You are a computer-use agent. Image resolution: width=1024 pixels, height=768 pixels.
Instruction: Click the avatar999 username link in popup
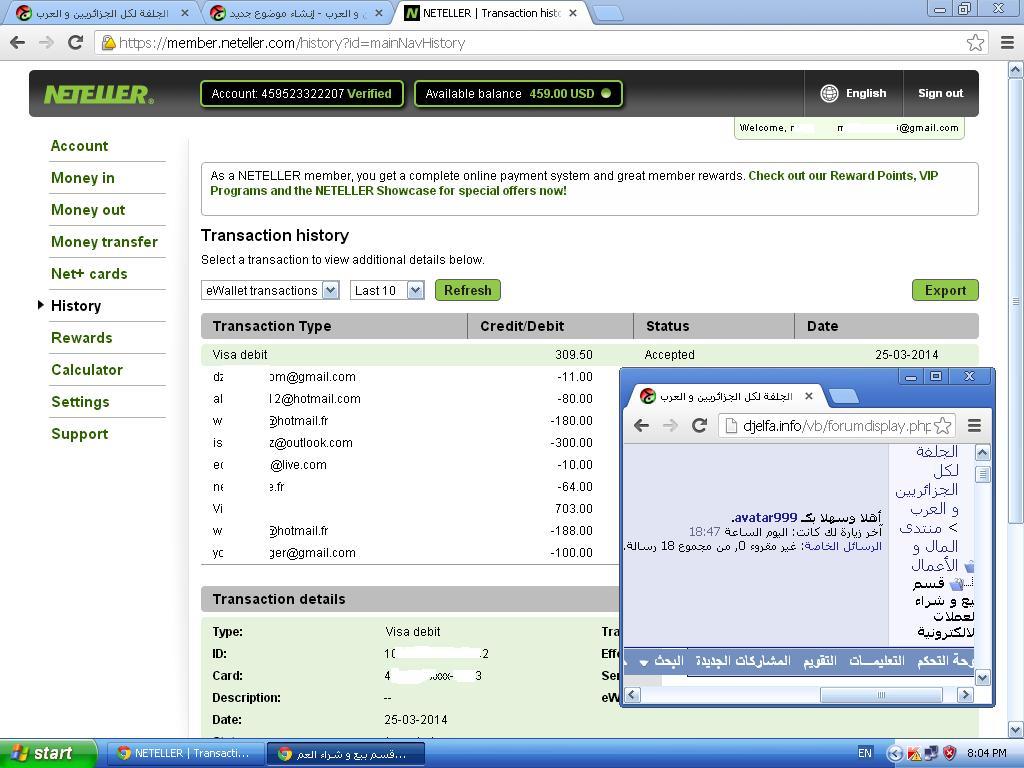click(765, 517)
